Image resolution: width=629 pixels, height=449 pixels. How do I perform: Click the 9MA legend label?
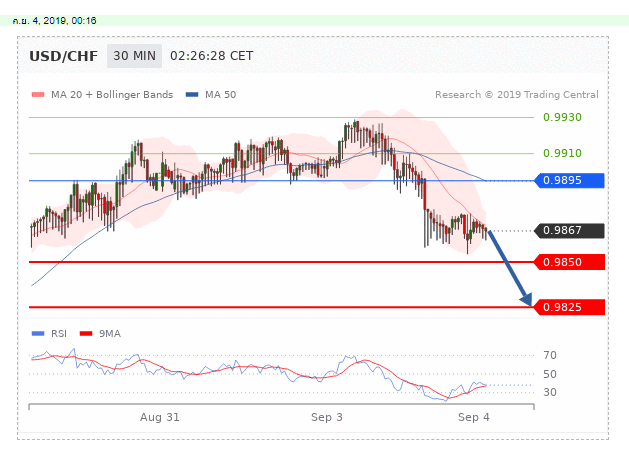(x=110, y=333)
